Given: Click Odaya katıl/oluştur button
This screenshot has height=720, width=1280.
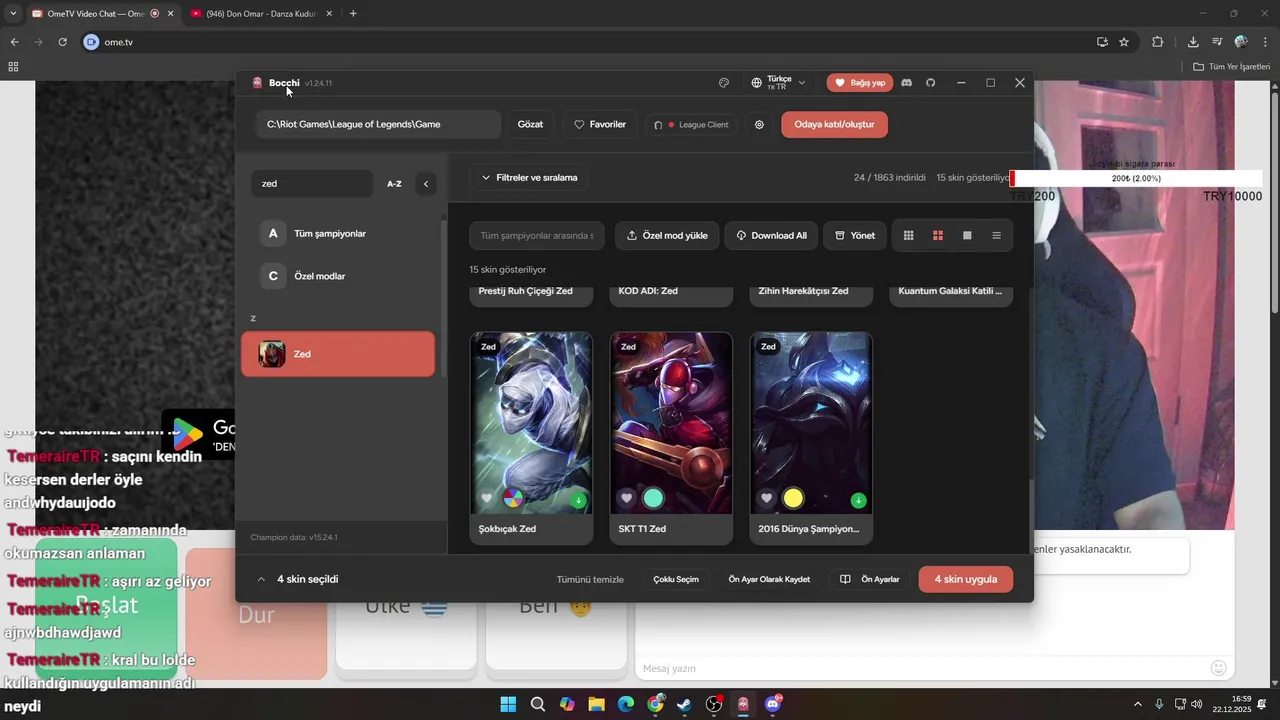Looking at the screenshot, I should tap(834, 125).
